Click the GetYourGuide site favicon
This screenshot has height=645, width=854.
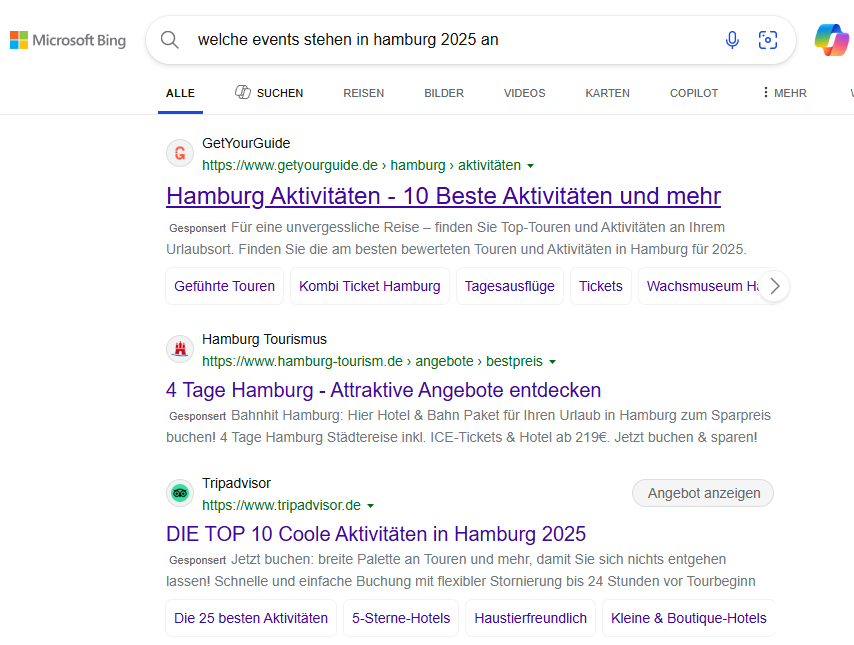180,153
